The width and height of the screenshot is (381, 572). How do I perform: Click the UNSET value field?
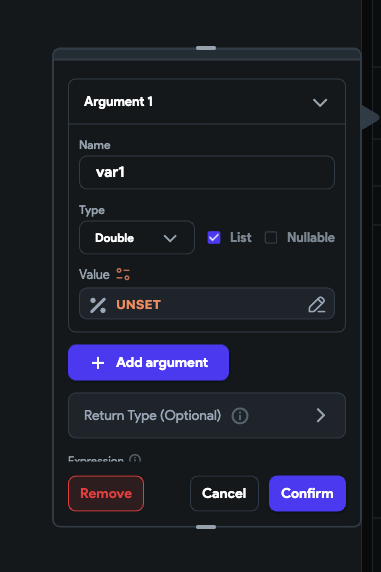(x=207, y=304)
